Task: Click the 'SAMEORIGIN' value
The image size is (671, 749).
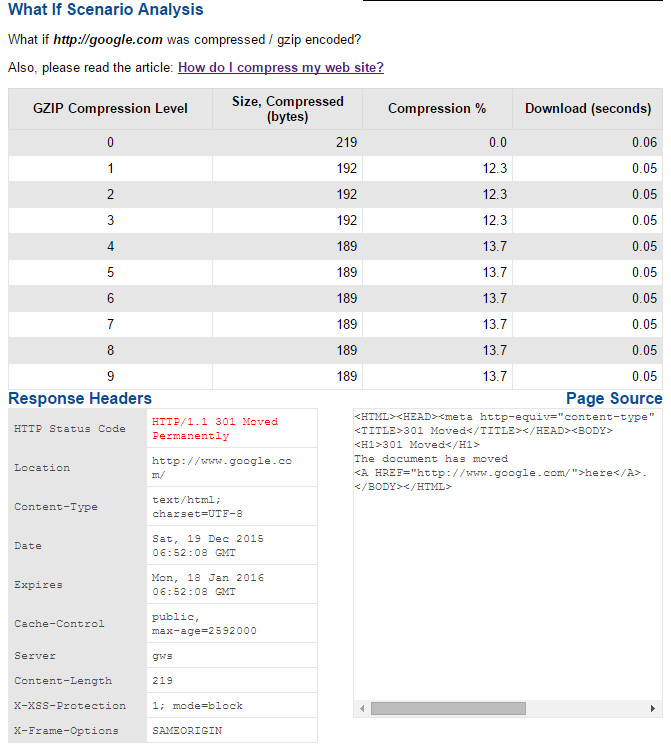Action: tap(187, 730)
